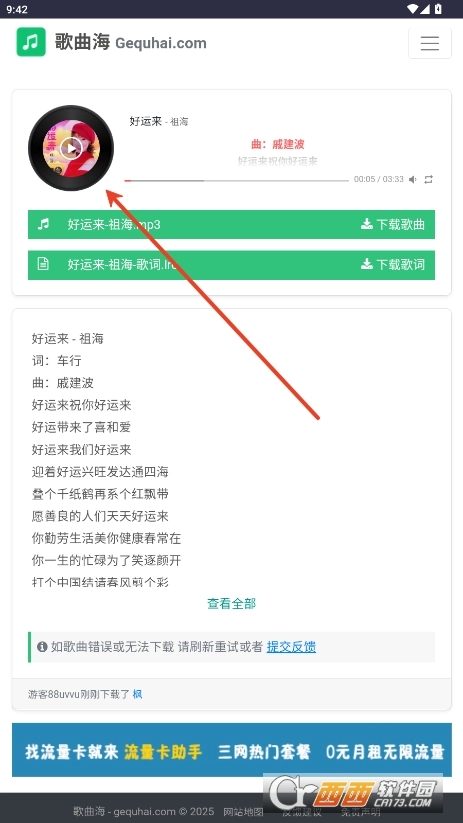463x823 pixels.
Task: Click the green Gequhai music note logo
Action: (31, 42)
